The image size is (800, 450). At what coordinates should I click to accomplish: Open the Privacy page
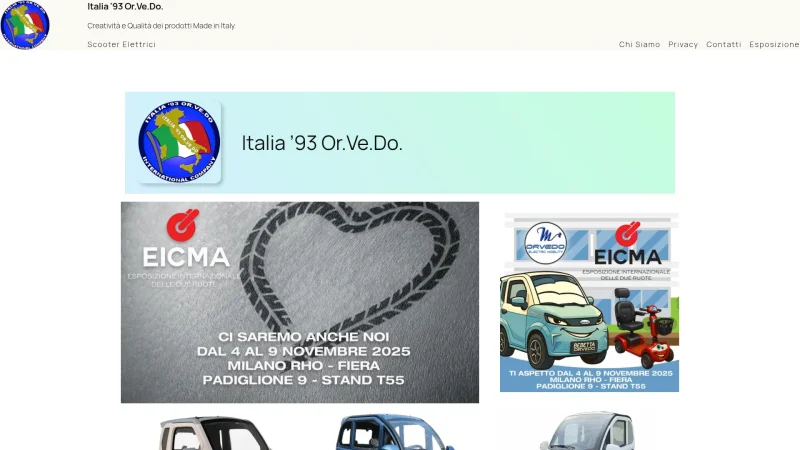683,44
